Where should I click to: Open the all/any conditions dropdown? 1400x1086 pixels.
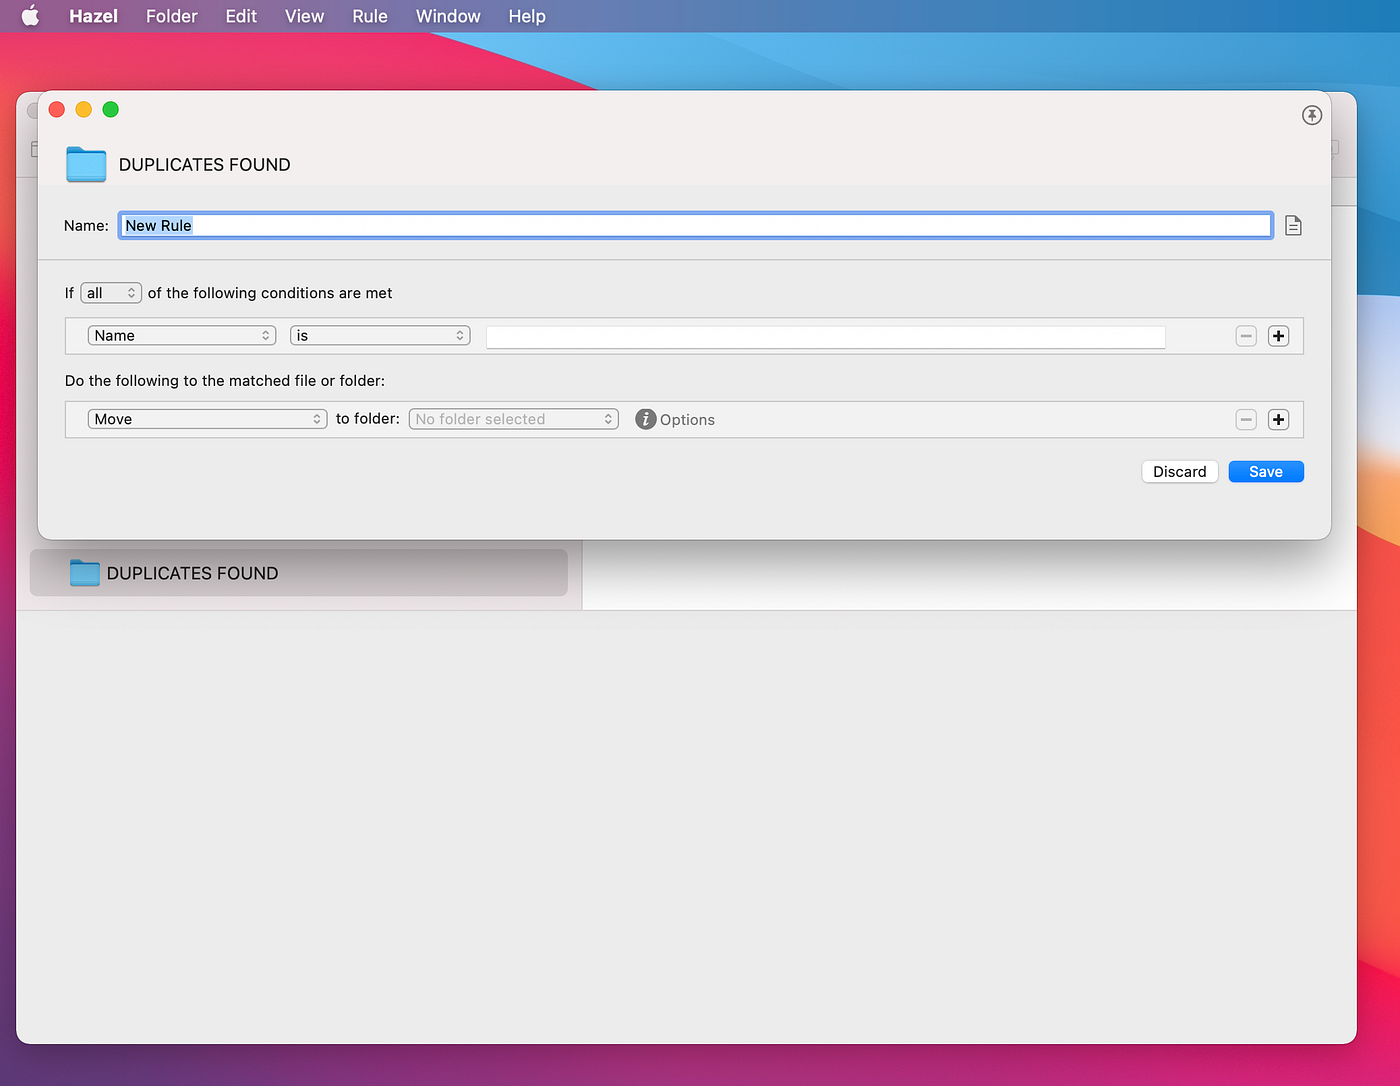(111, 293)
